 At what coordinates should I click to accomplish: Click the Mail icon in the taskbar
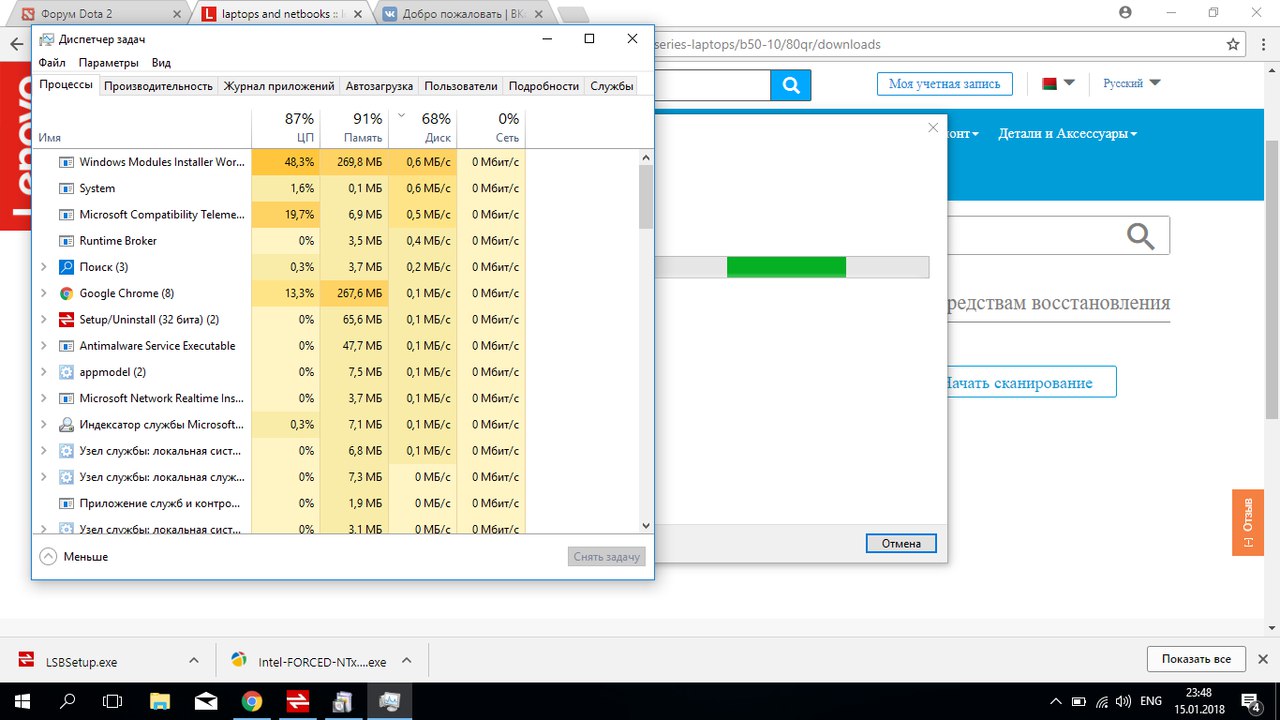206,701
